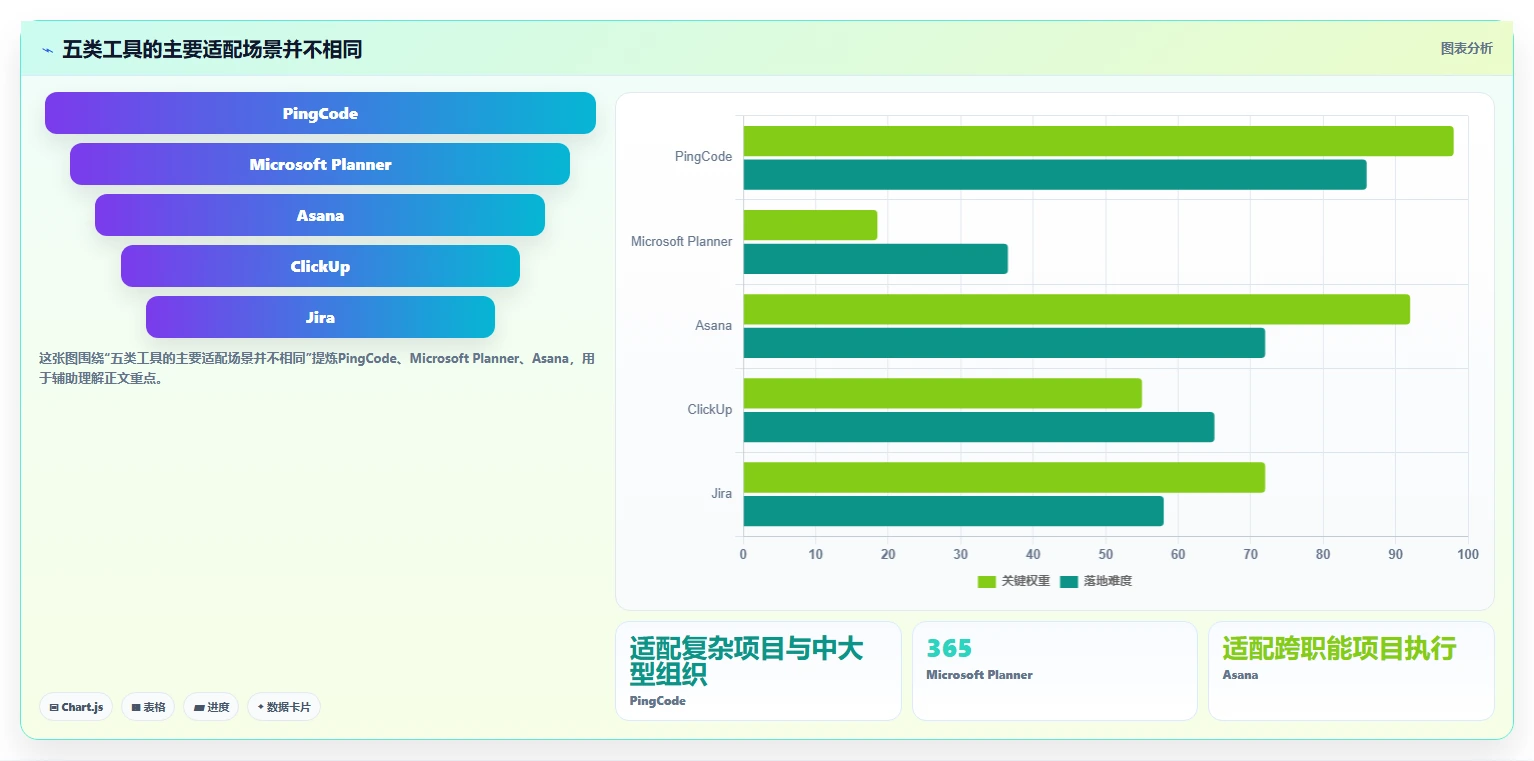Select the ClickUp funnel bar
The image size is (1534, 761).
pyautogui.click(x=320, y=266)
